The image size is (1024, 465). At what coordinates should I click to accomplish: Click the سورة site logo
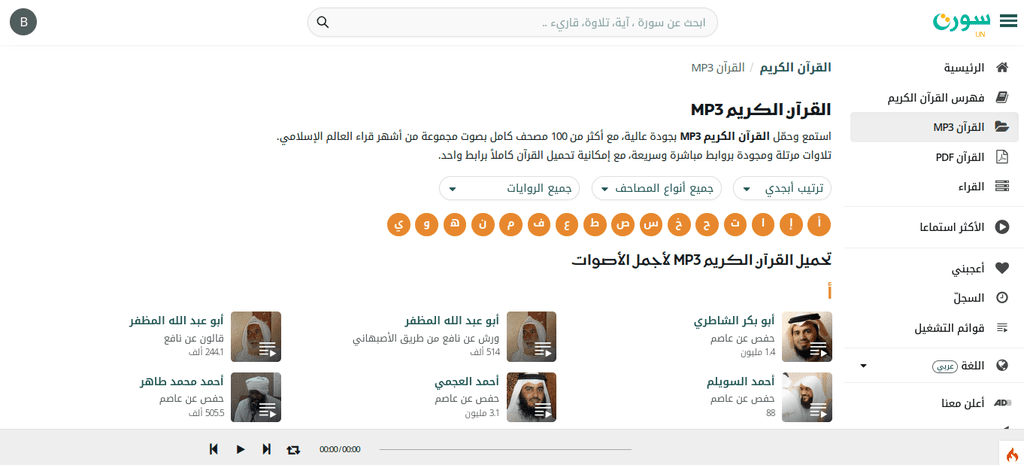coord(961,22)
